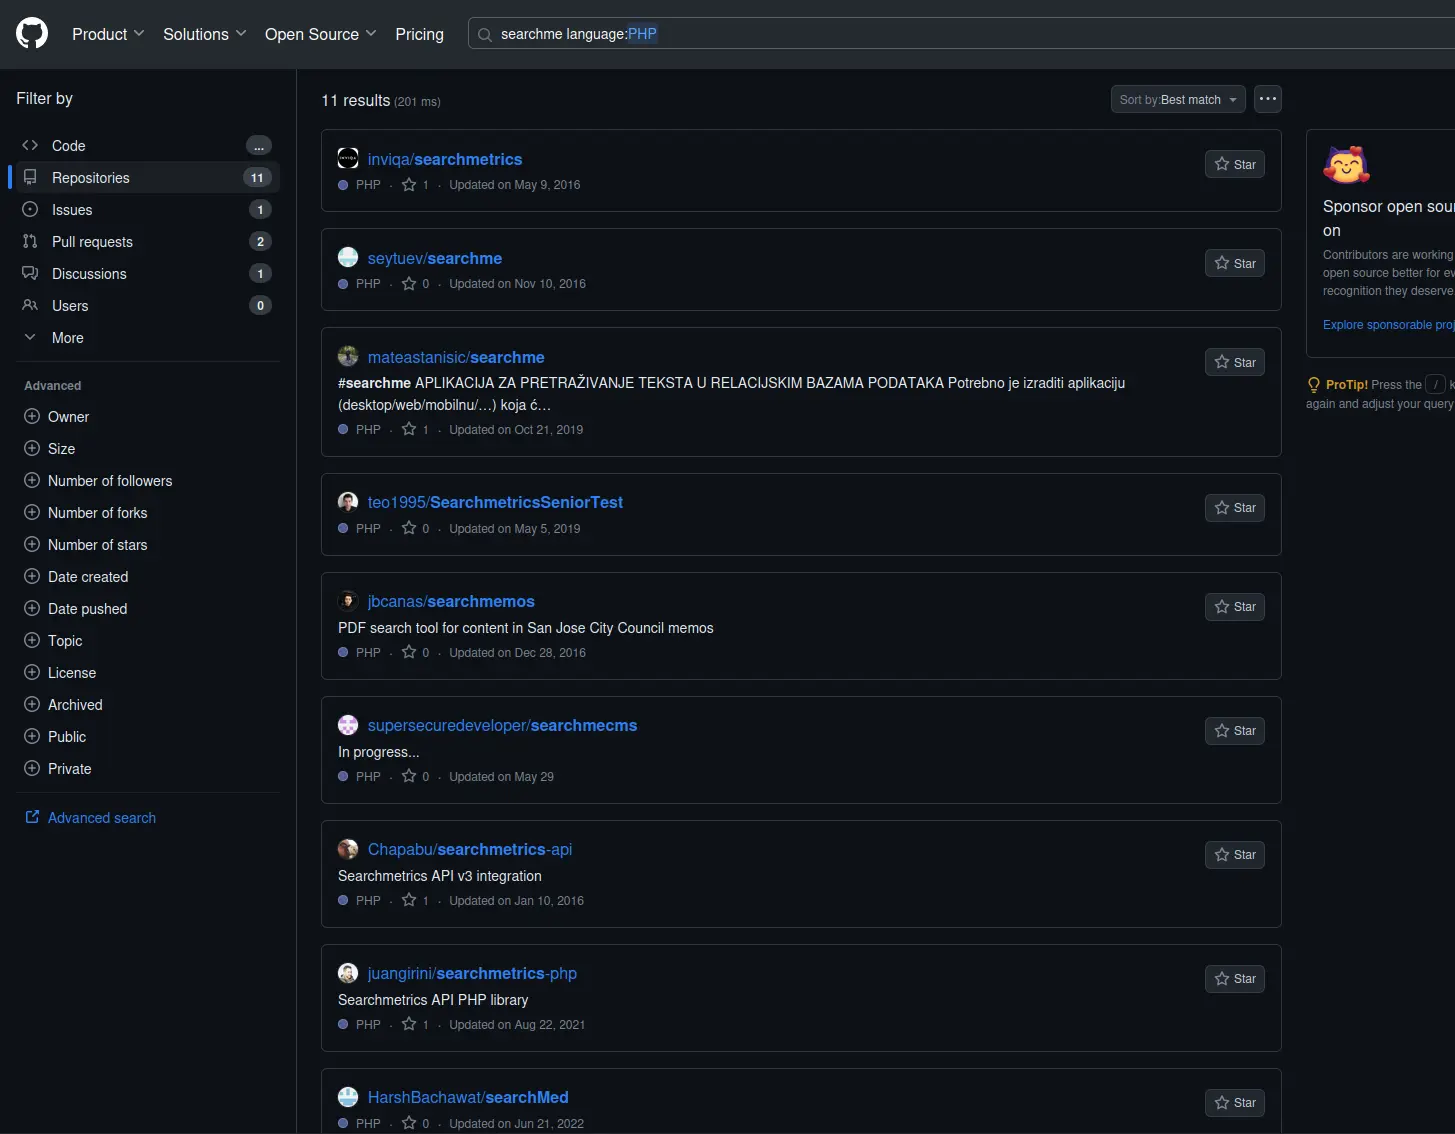Go to the Pricing page
The height and width of the screenshot is (1134, 1455).
coord(419,34)
